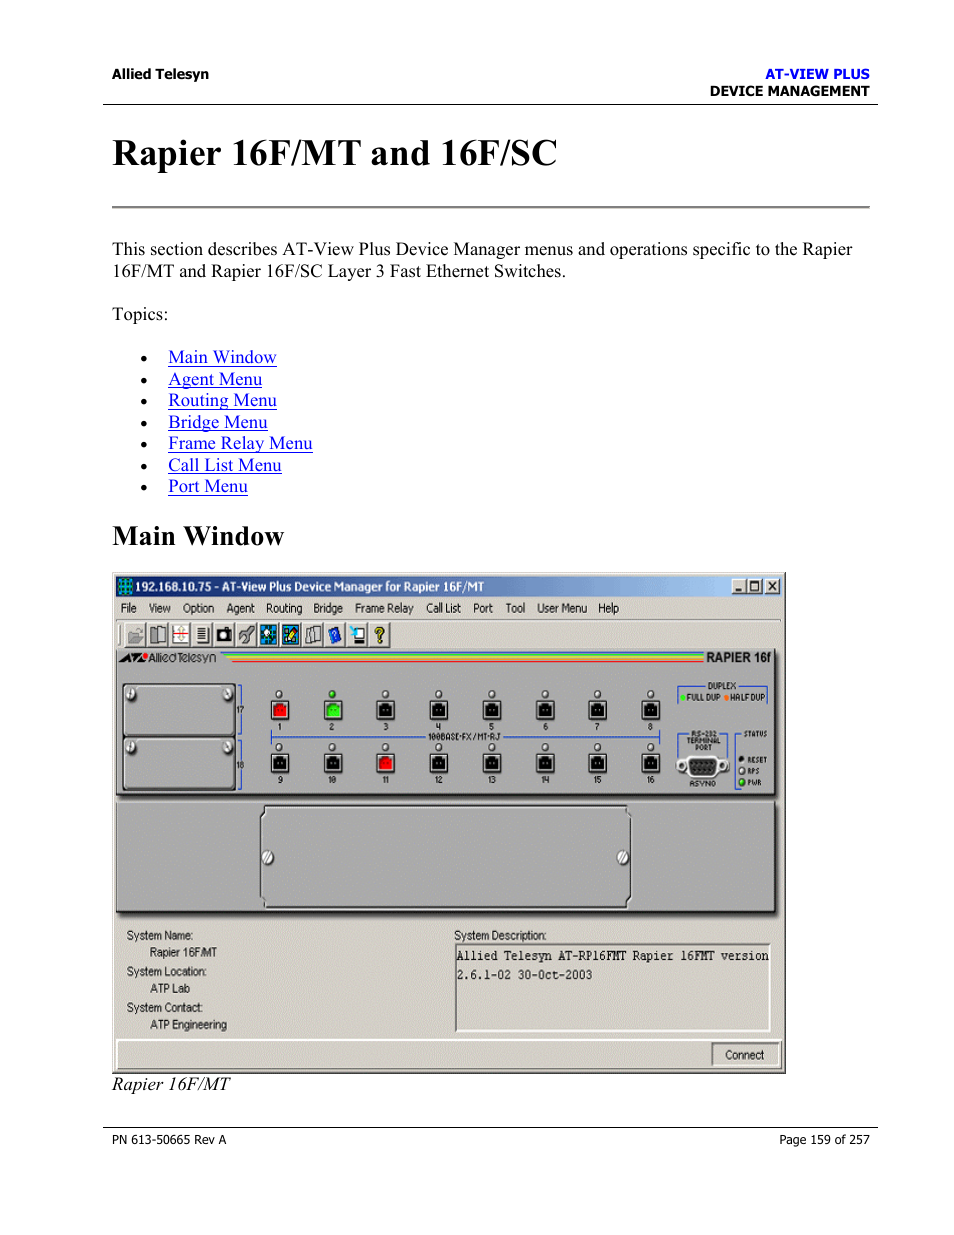Select red port 11 on the switch
The image size is (954, 1235).
tap(385, 763)
